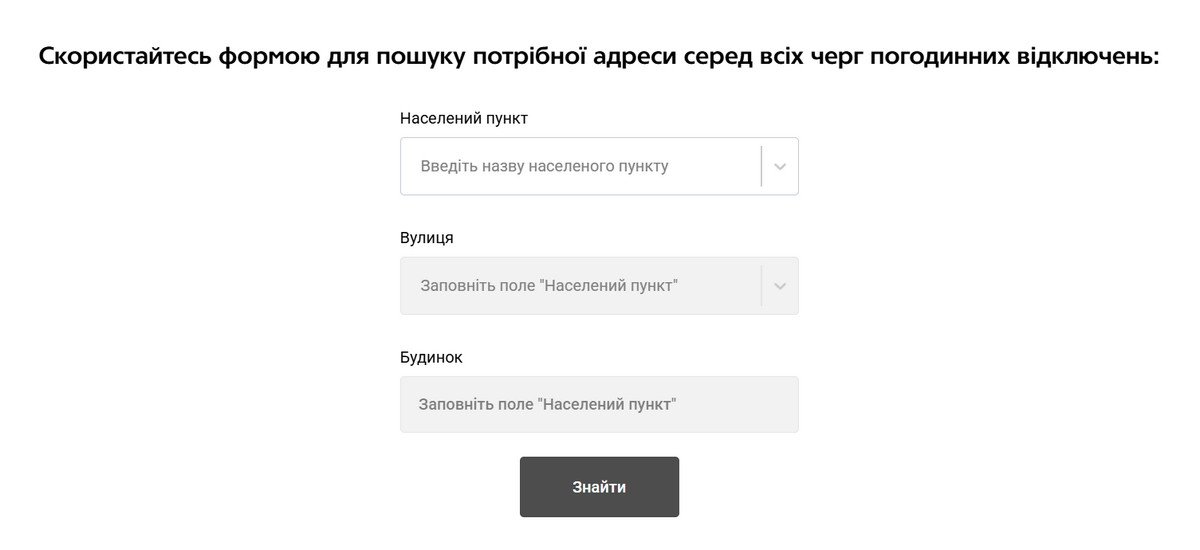Click the Вулиця combo box field
1200x550 pixels.
tap(580, 286)
